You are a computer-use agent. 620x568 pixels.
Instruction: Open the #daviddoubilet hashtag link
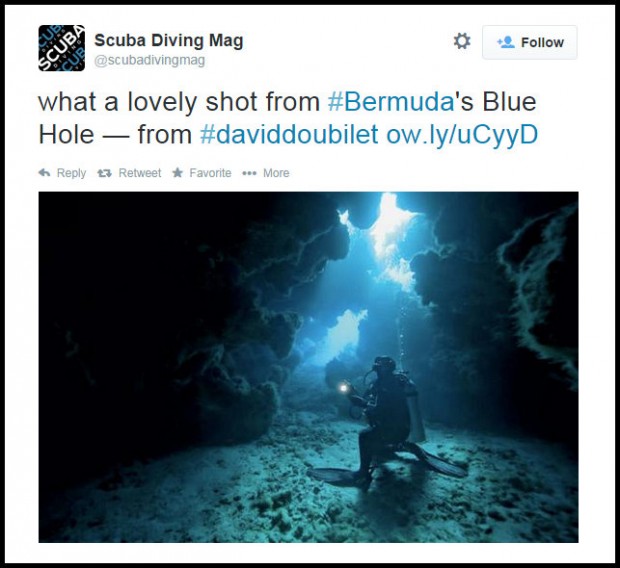[x=289, y=134]
